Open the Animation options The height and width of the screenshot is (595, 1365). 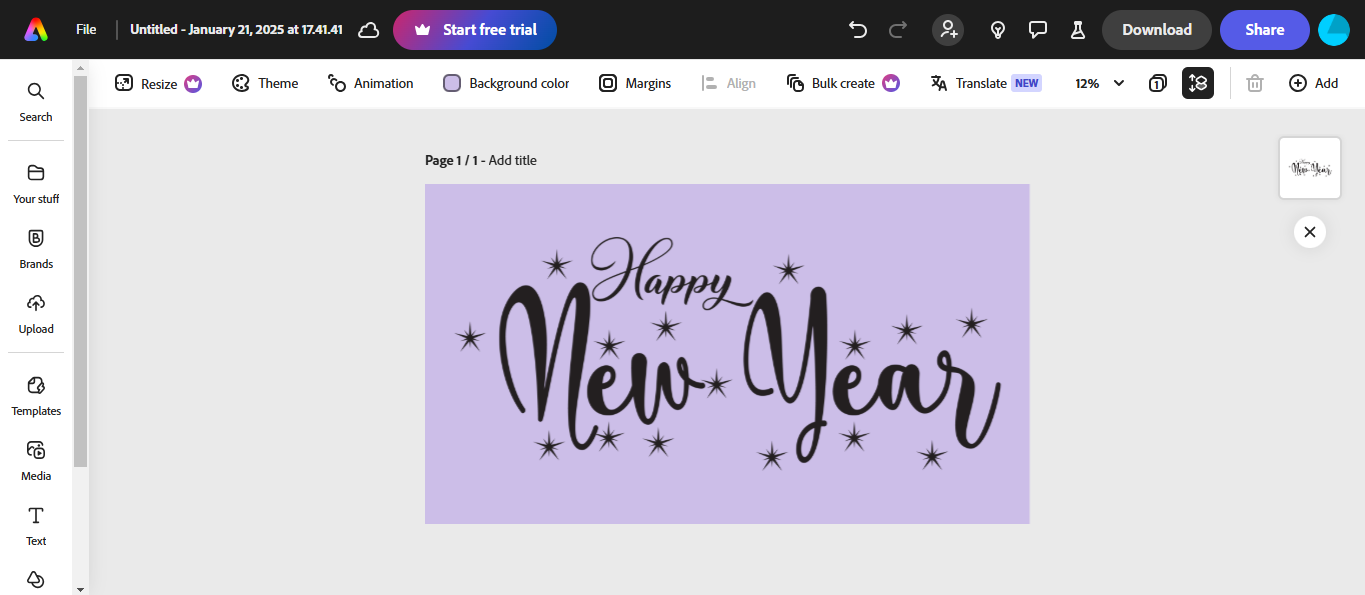click(x=370, y=83)
